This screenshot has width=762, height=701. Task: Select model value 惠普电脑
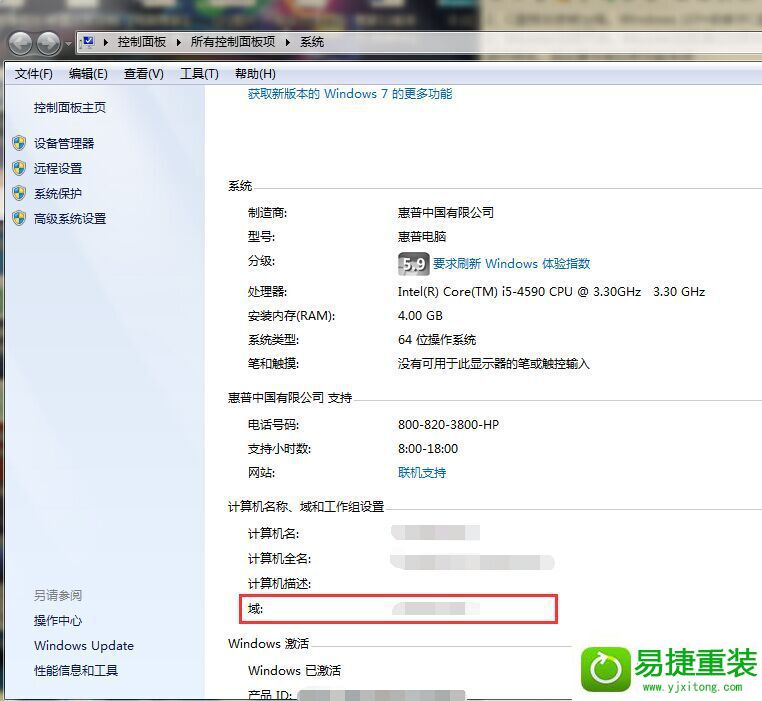[422, 237]
